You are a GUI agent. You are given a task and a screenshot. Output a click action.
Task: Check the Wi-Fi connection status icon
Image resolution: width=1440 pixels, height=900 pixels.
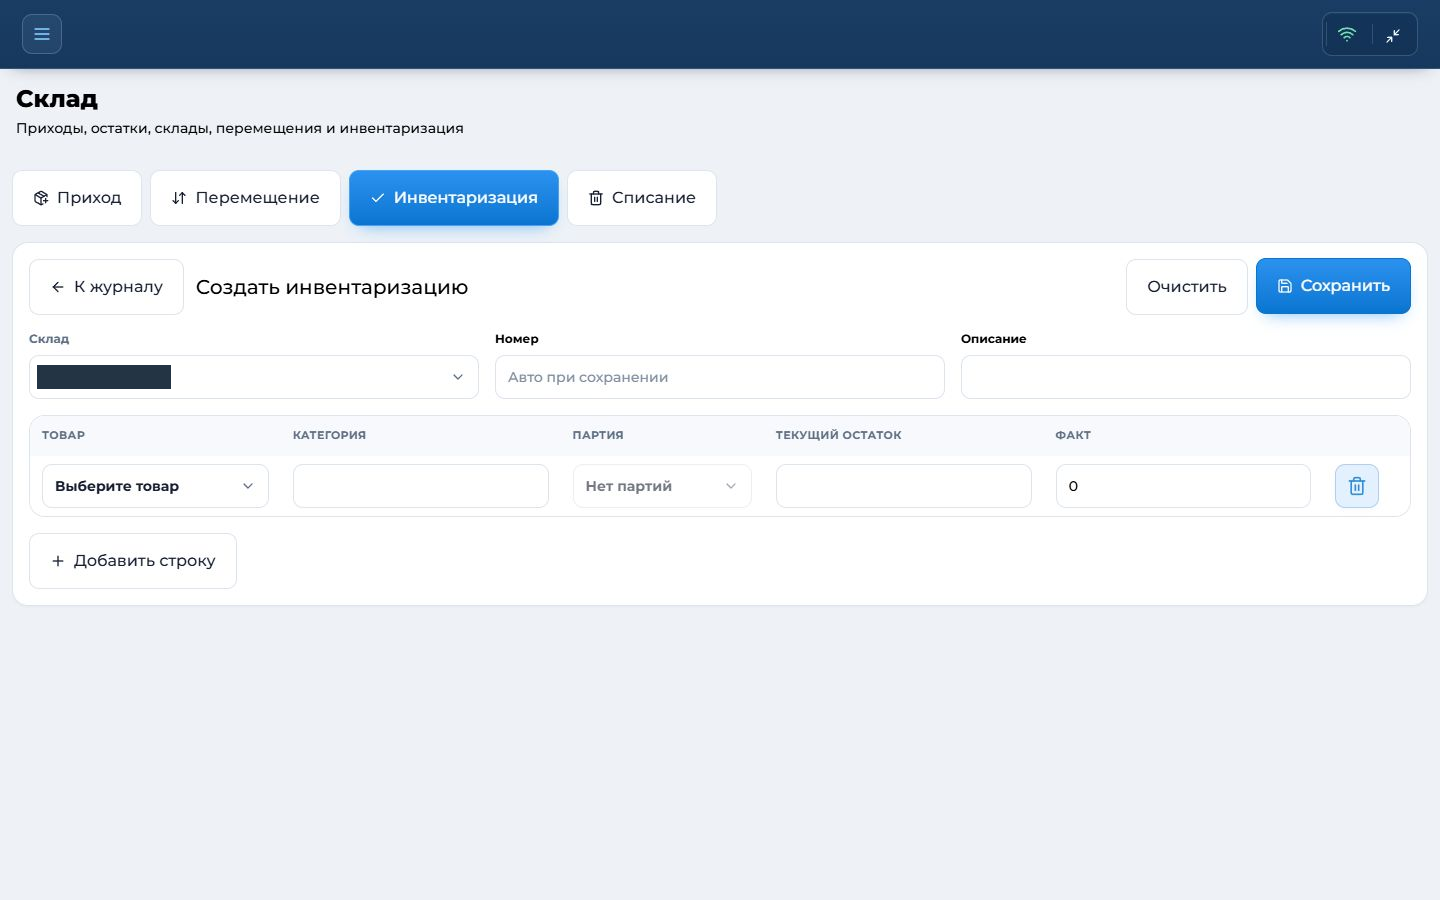pyautogui.click(x=1347, y=34)
